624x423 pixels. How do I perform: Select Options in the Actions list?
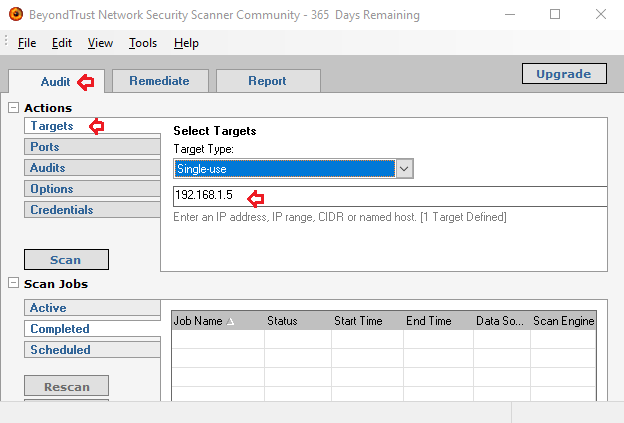(x=92, y=189)
